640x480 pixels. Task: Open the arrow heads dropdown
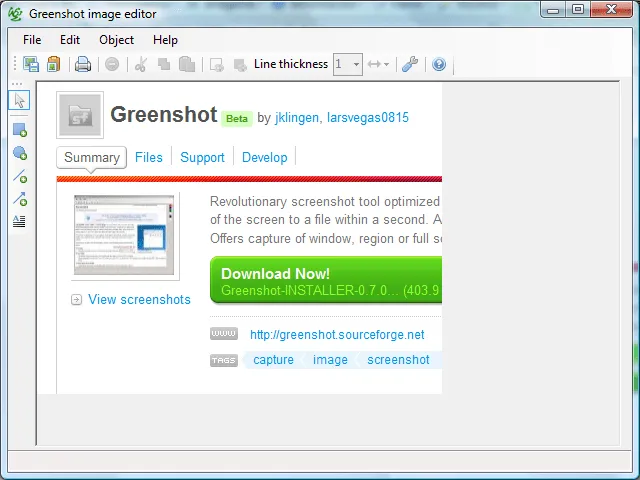(x=378, y=64)
